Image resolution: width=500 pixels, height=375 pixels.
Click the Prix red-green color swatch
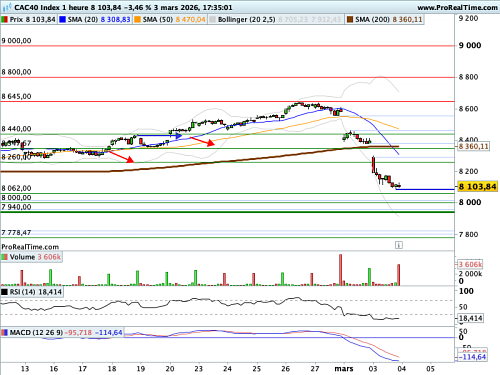5,20
